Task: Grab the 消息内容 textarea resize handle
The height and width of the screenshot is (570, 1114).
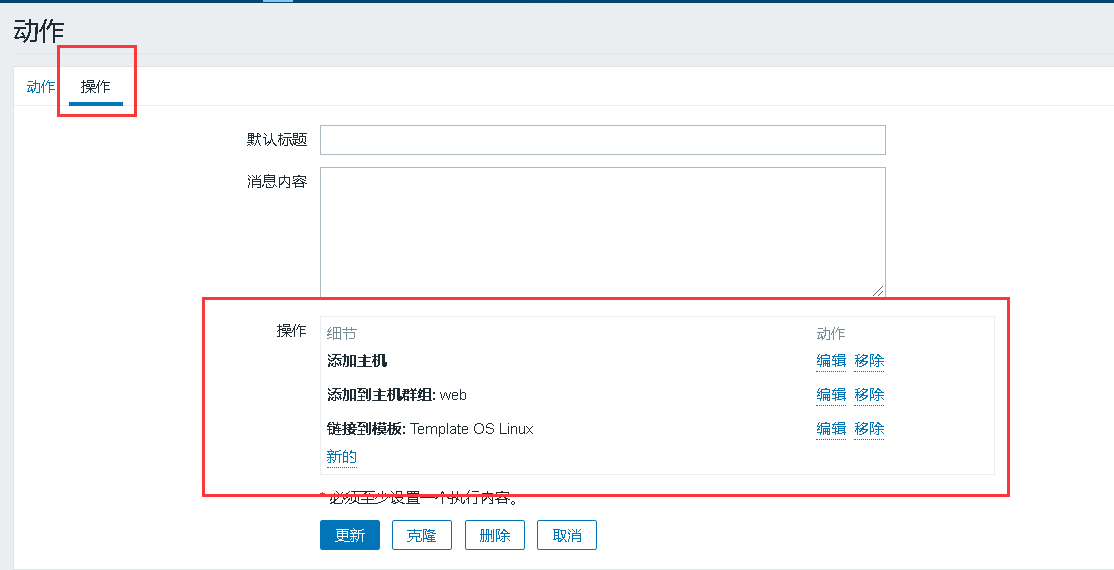Action: (878, 291)
